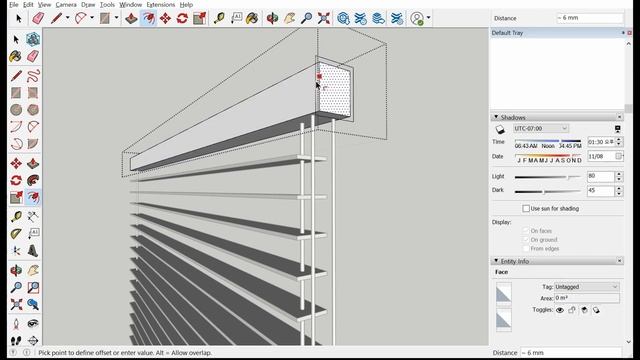Click the Time shadow slider
The width and height of the screenshot is (640, 360).
(x=548, y=141)
